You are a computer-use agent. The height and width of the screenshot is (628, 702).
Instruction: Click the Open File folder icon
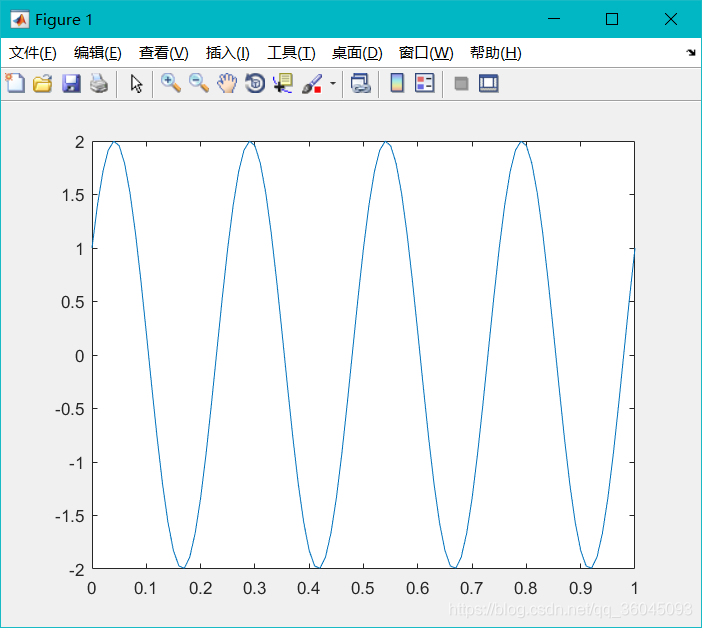point(42,84)
